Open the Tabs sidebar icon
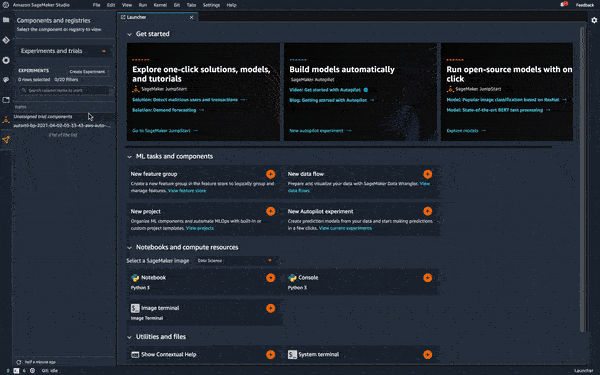 6,100
